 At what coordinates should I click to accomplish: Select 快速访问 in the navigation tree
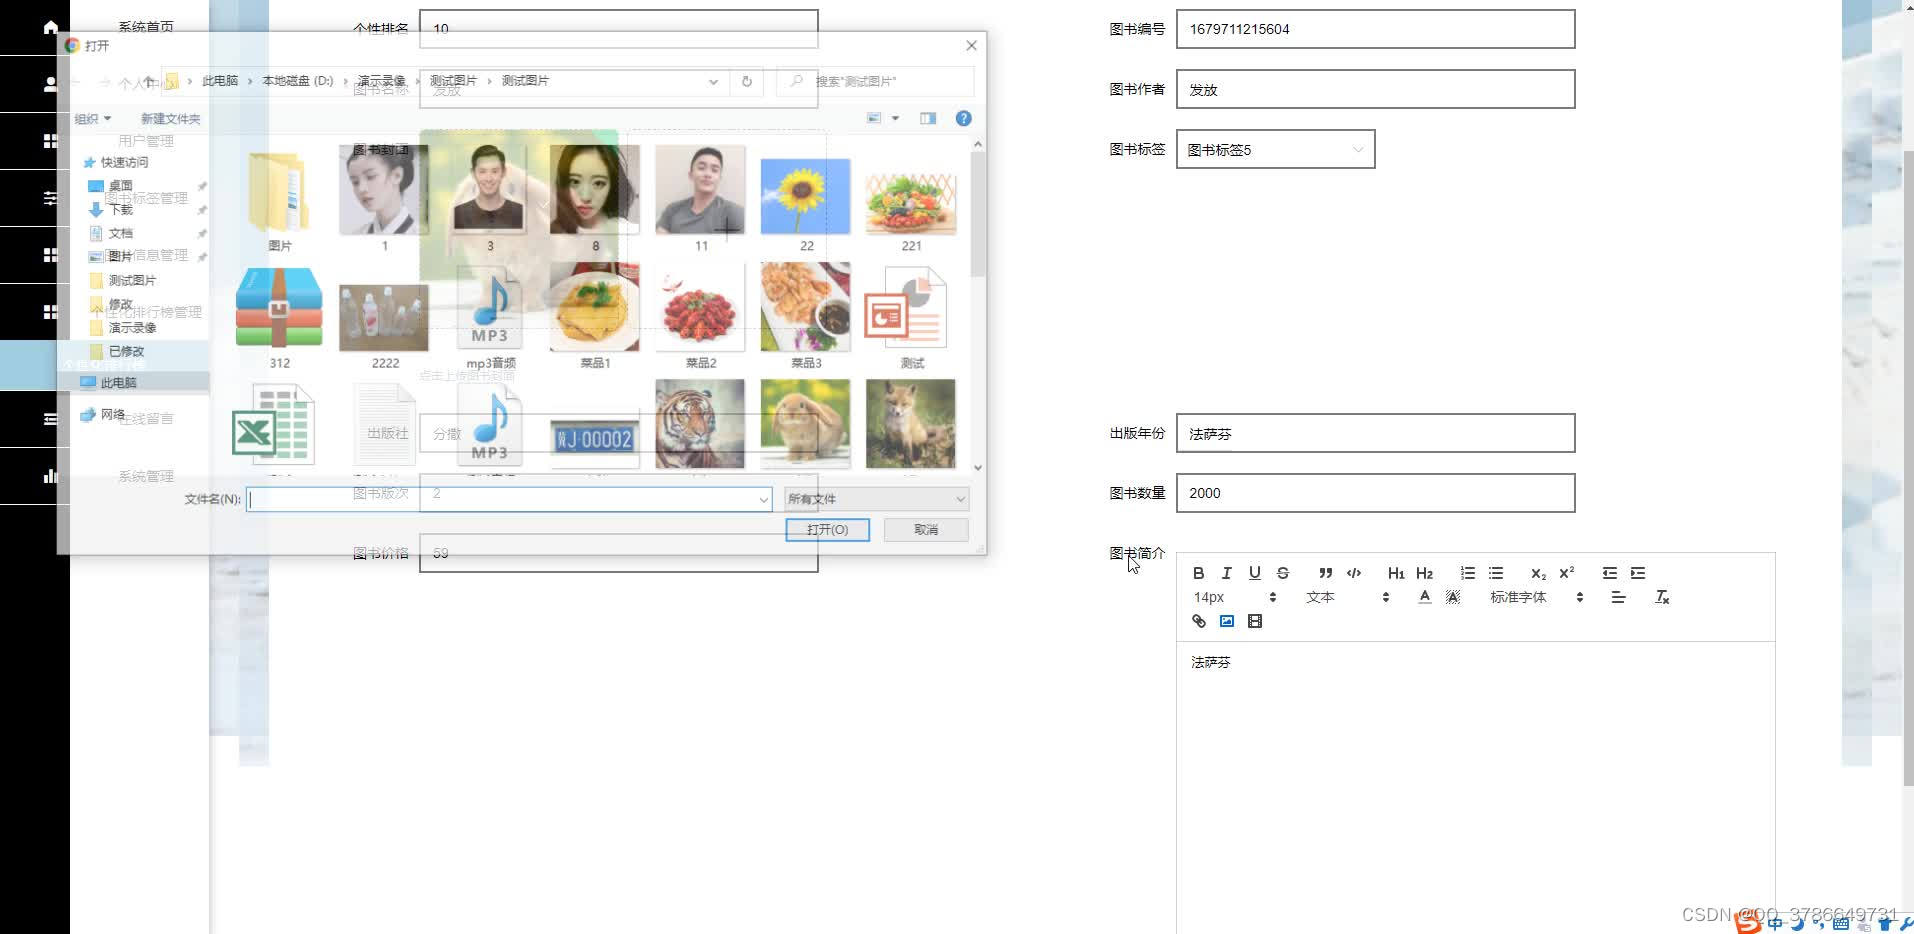(x=124, y=162)
